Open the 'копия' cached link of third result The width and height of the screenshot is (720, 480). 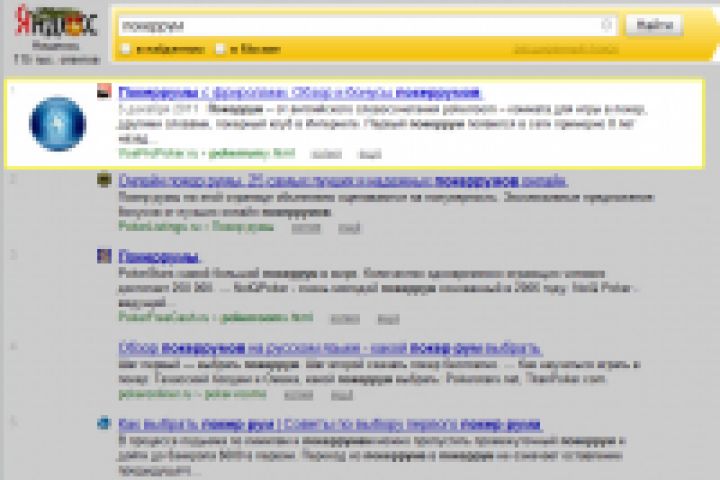[345, 319]
